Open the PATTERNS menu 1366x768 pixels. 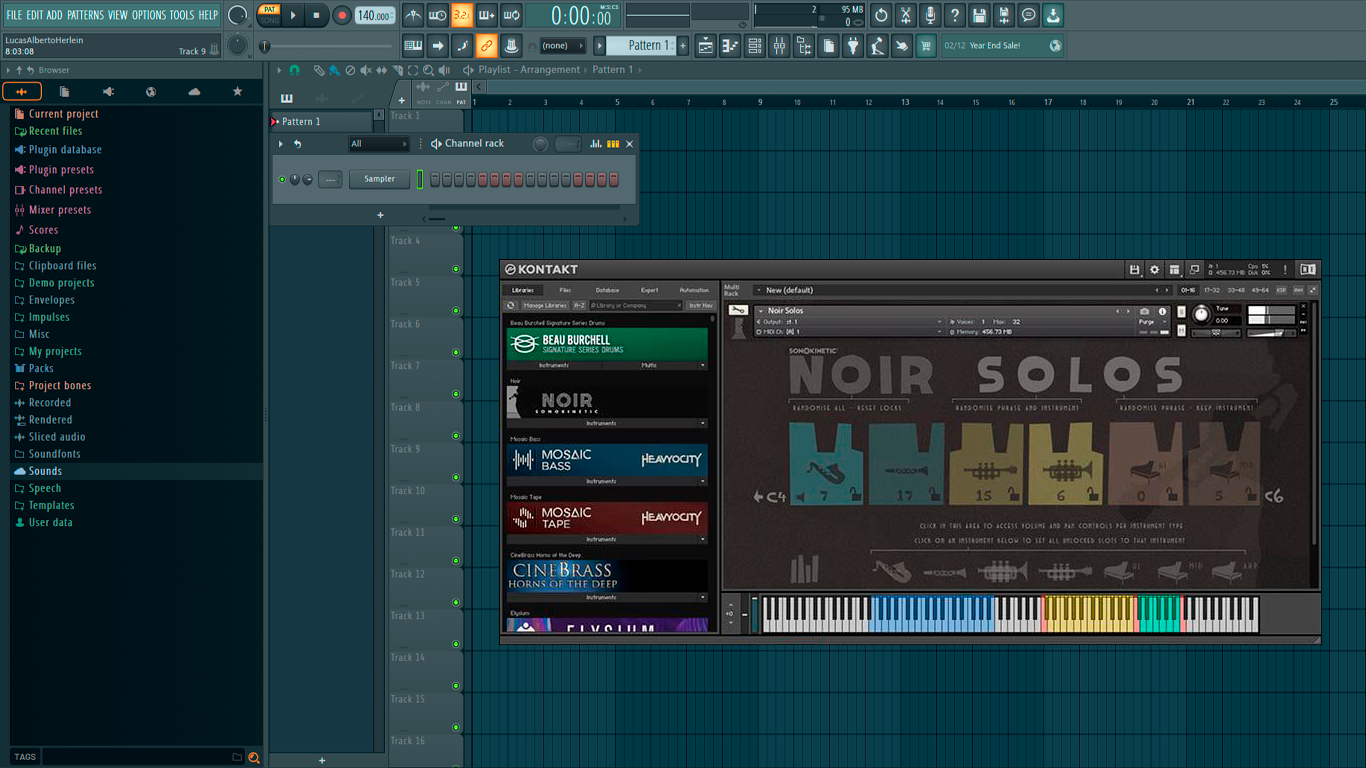click(85, 15)
